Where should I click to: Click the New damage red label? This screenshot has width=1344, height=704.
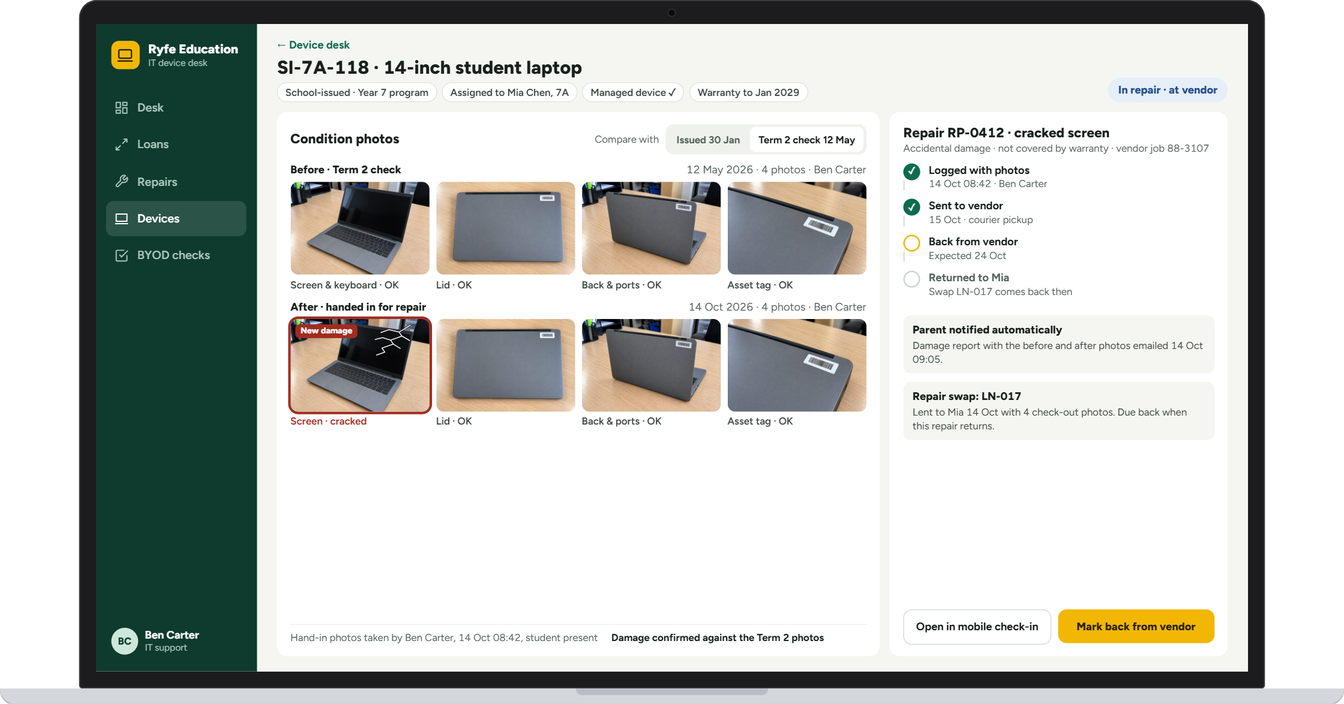coord(326,330)
